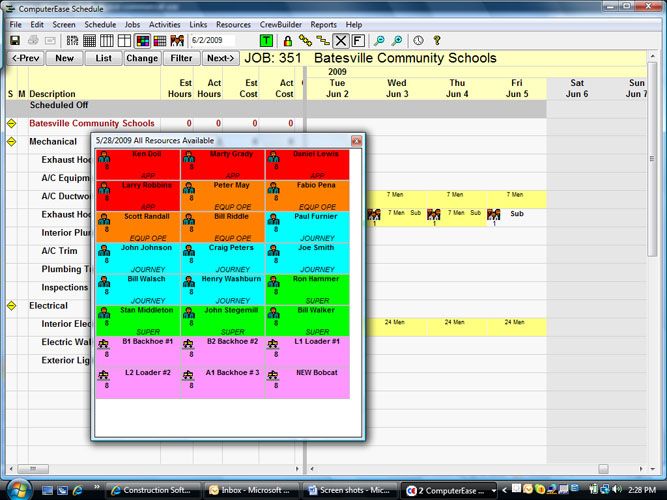This screenshot has height=500, width=667.
Task: Click the volume icon in system tray
Action: [618, 489]
